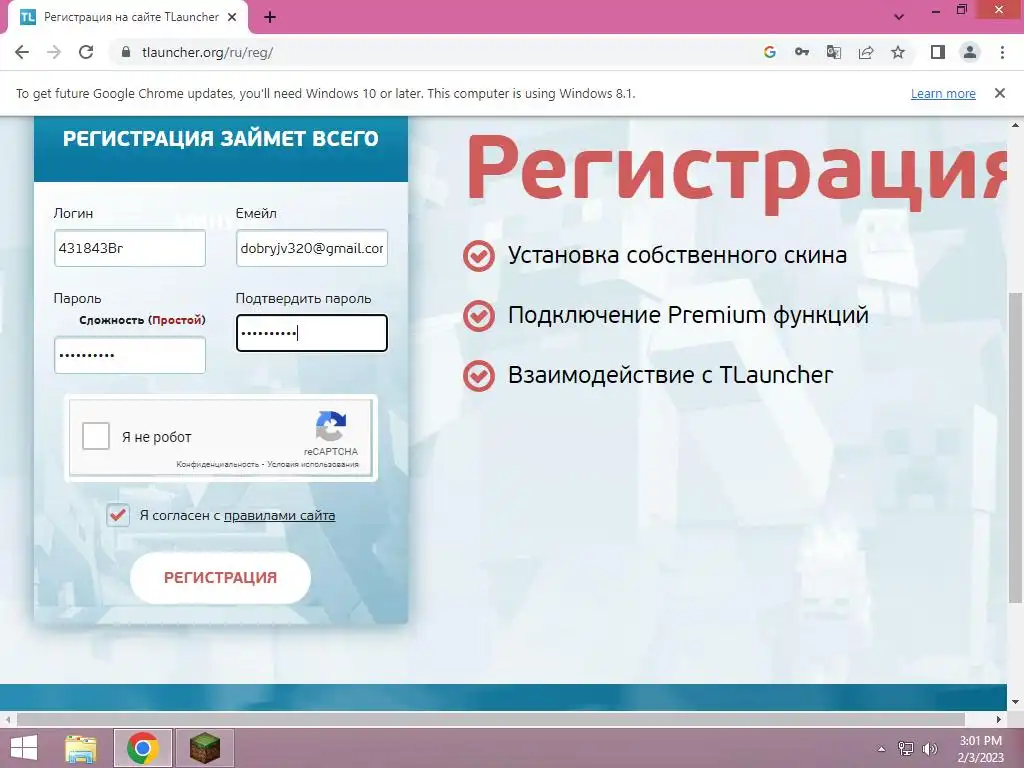Toggle the Chrome side panel
This screenshot has height=768, width=1024.
[938, 52]
